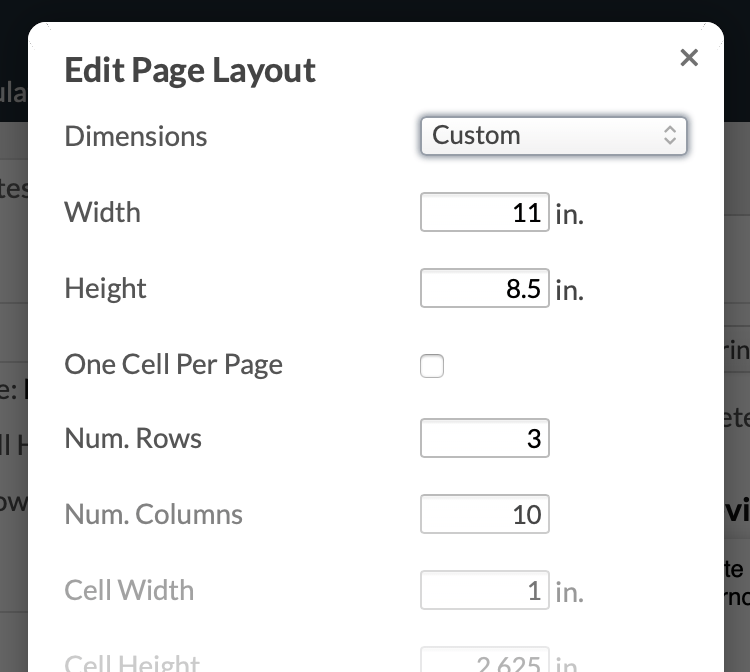Open the Dimensions dropdown set to Custom
The height and width of the screenshot is (672, 750).
(x=553, y=136)
